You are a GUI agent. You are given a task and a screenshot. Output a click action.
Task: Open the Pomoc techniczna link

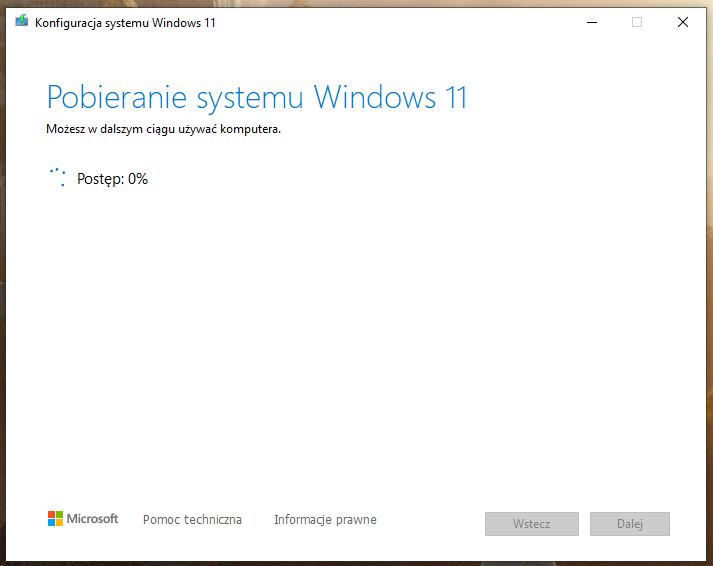192,520
